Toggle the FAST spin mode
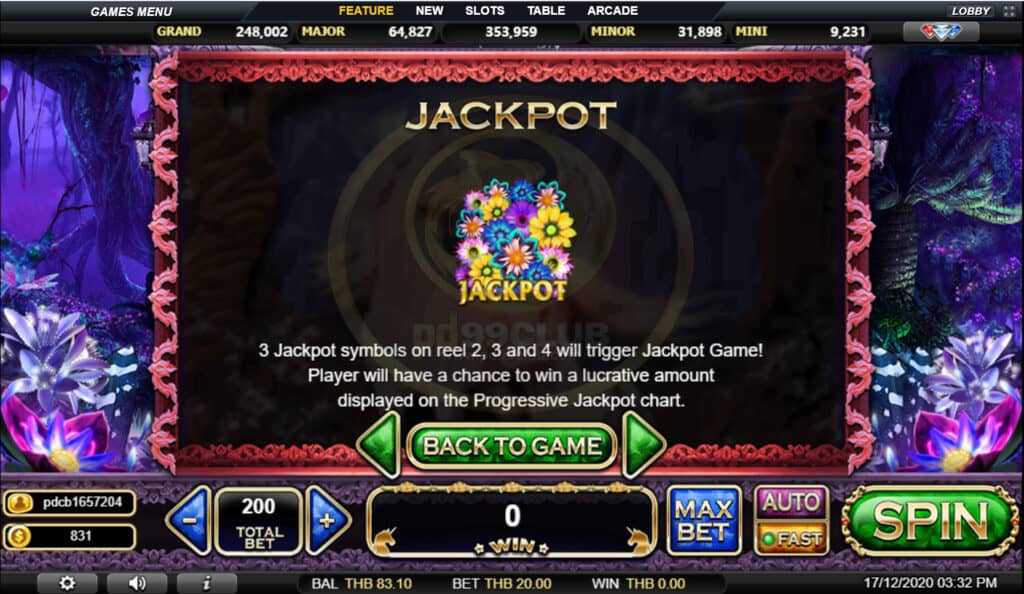The image size is (1024, 594). pyautogui.click(x=791, y=539)
